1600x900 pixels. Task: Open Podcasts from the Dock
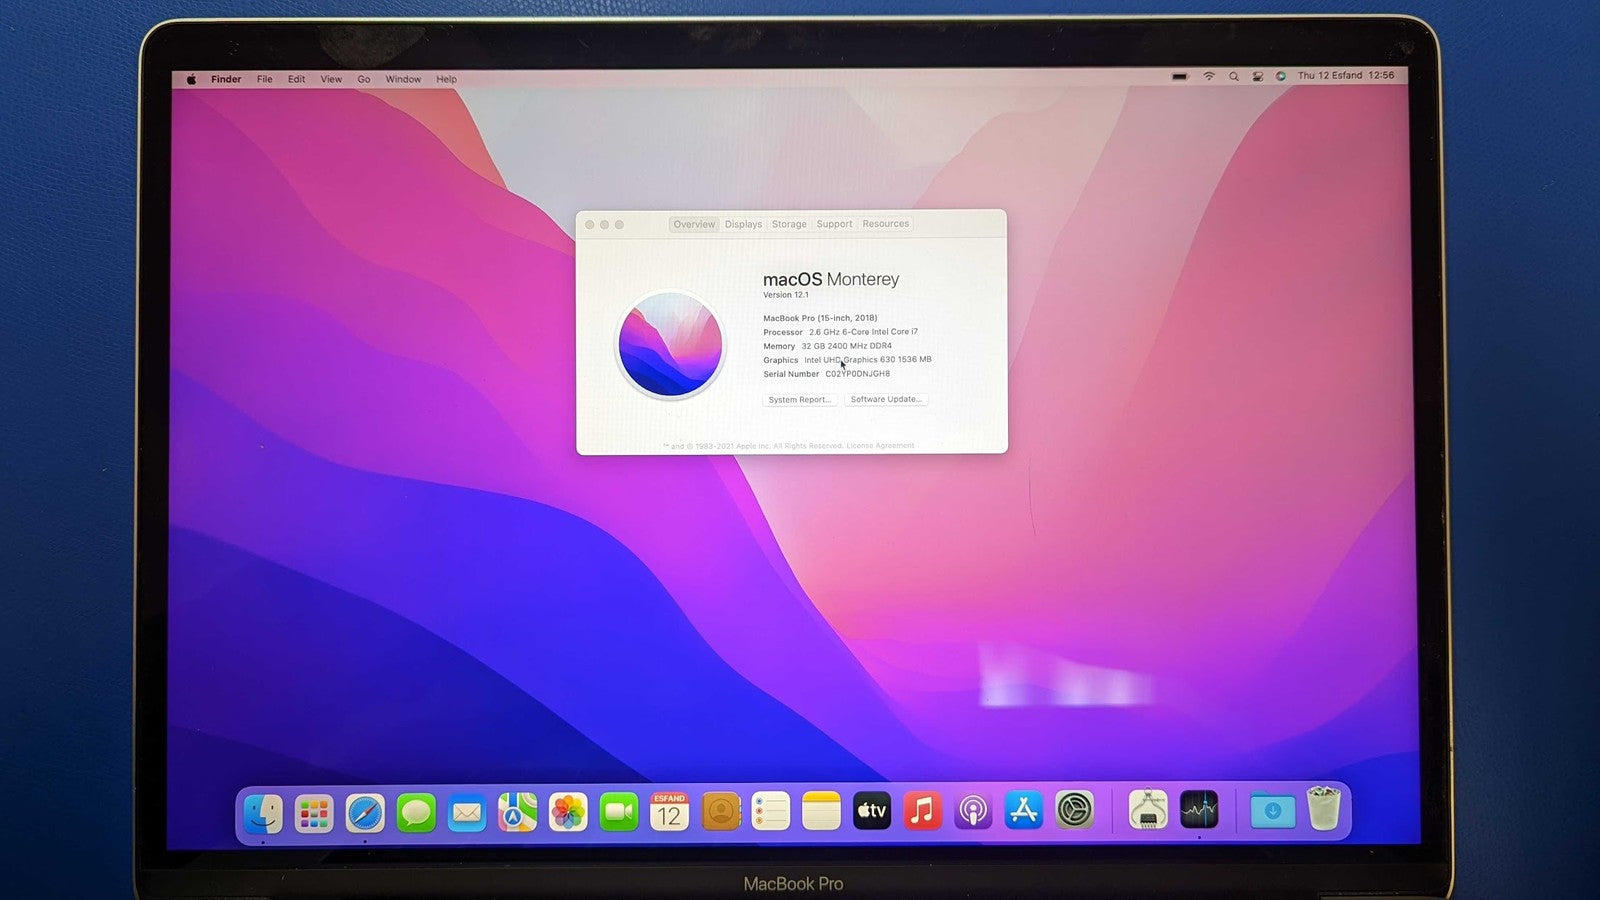click(973, 810)
